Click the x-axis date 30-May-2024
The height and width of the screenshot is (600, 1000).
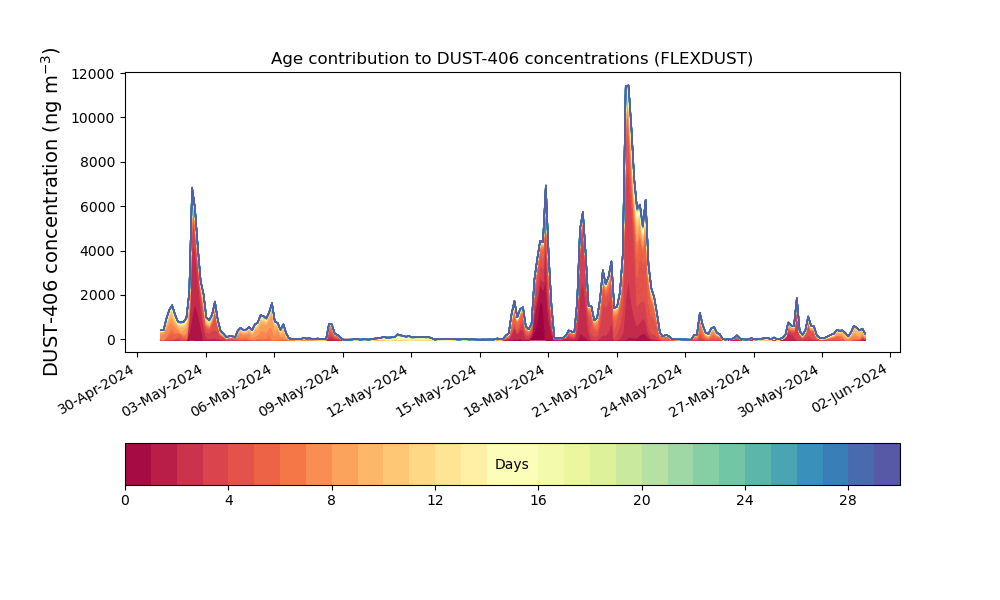coord(780,389)
